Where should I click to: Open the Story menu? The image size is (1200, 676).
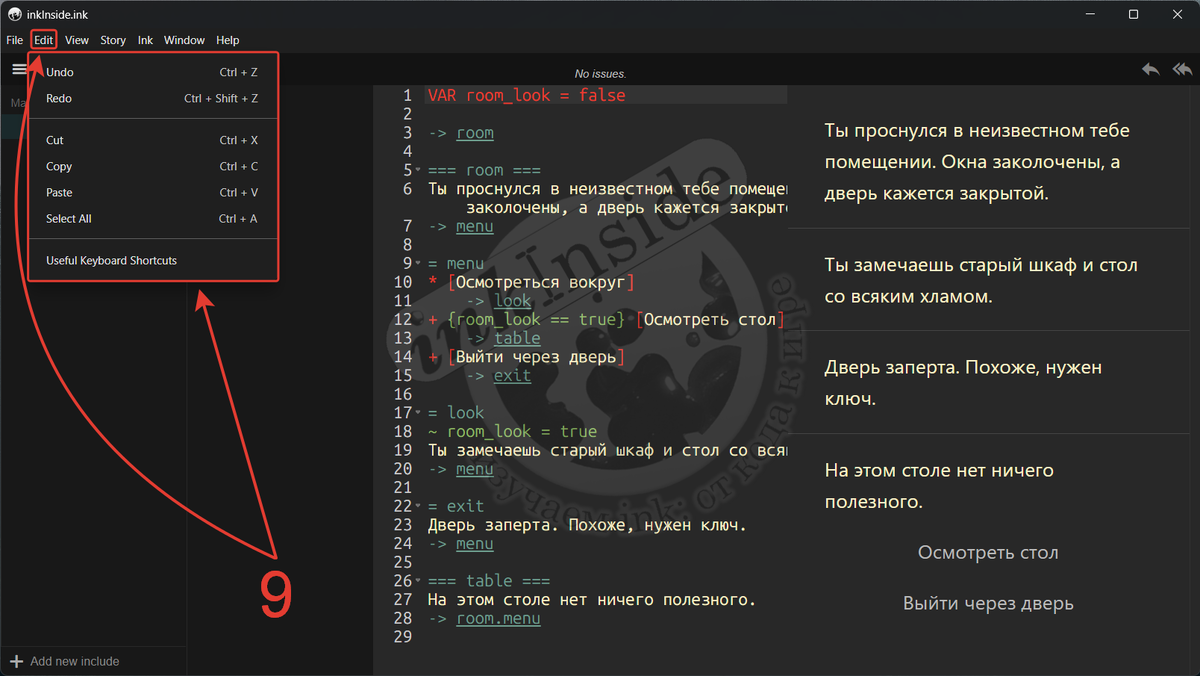coord(113,40)
